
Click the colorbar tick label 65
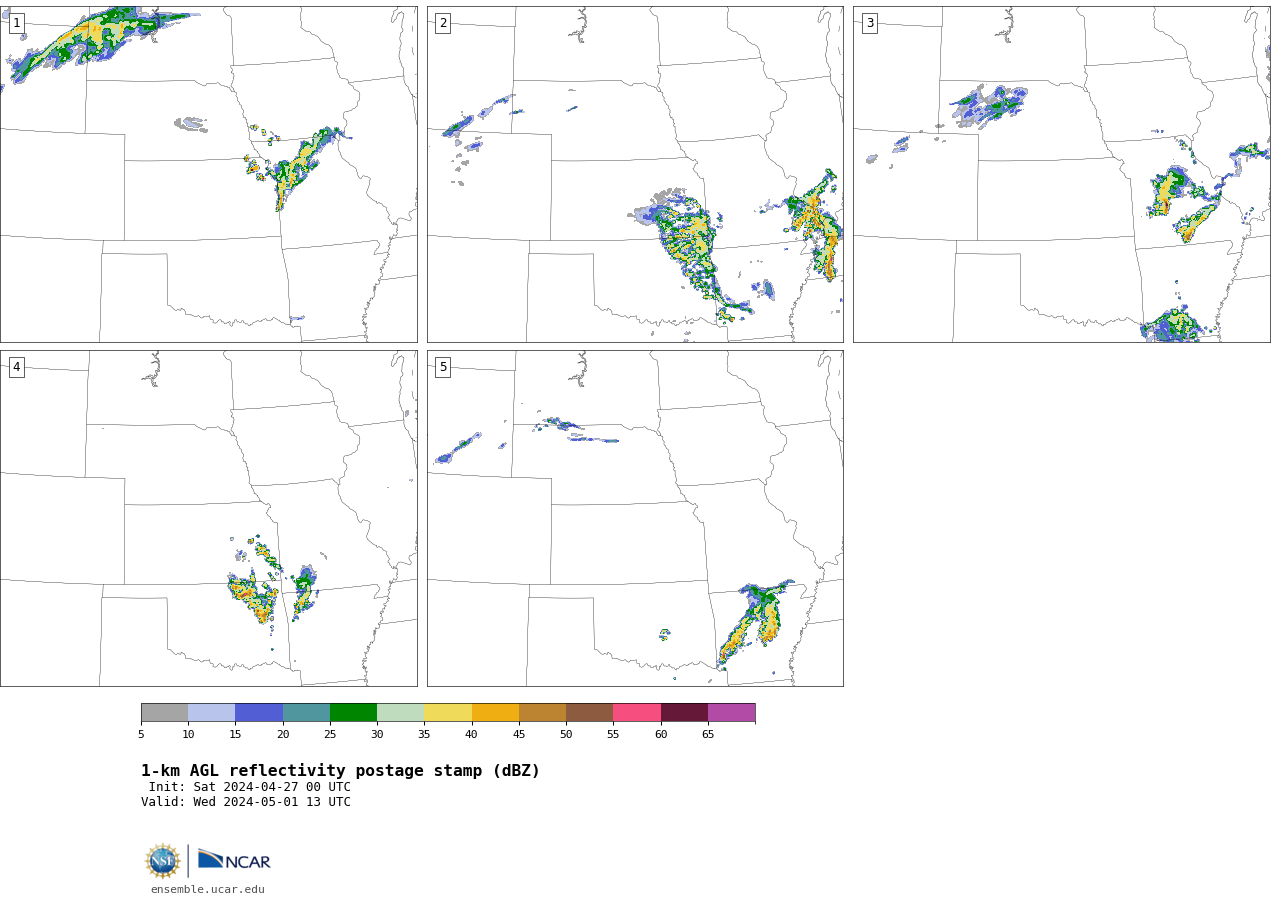(x=708, y=734)
